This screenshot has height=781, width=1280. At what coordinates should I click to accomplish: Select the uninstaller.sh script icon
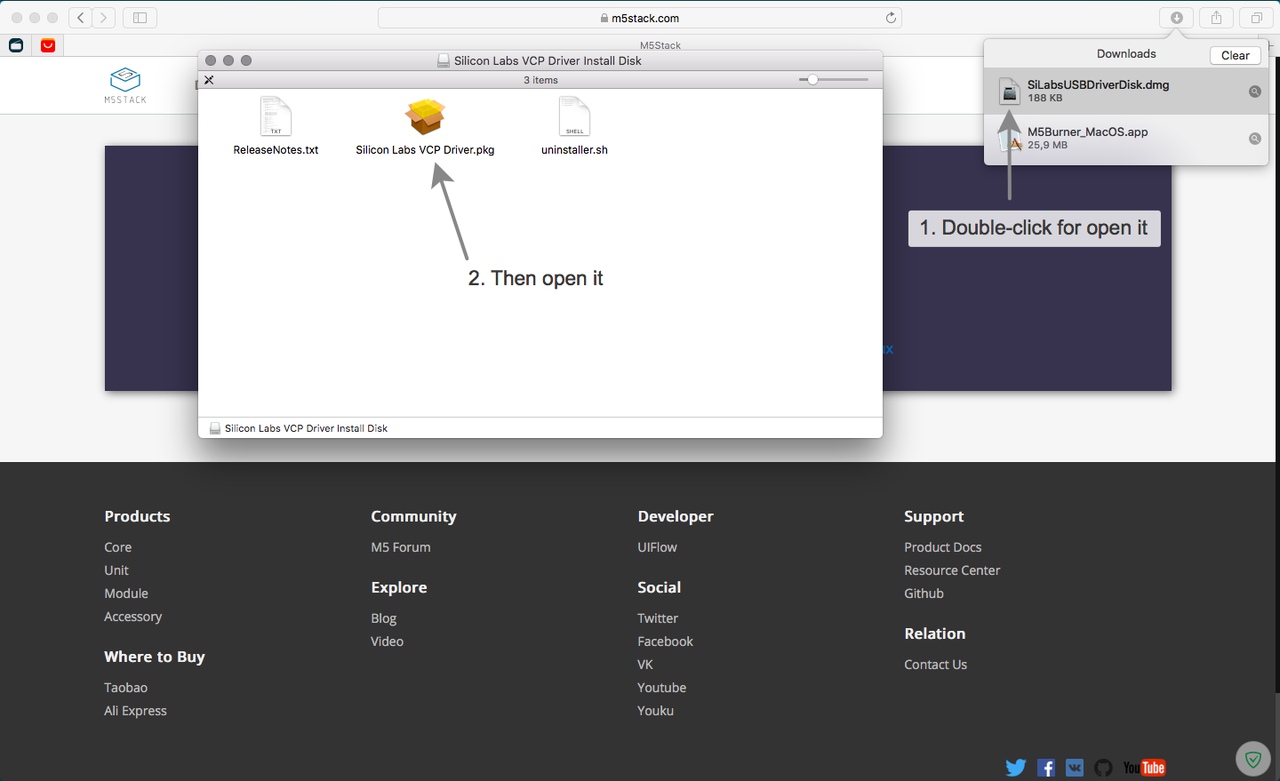574,117
